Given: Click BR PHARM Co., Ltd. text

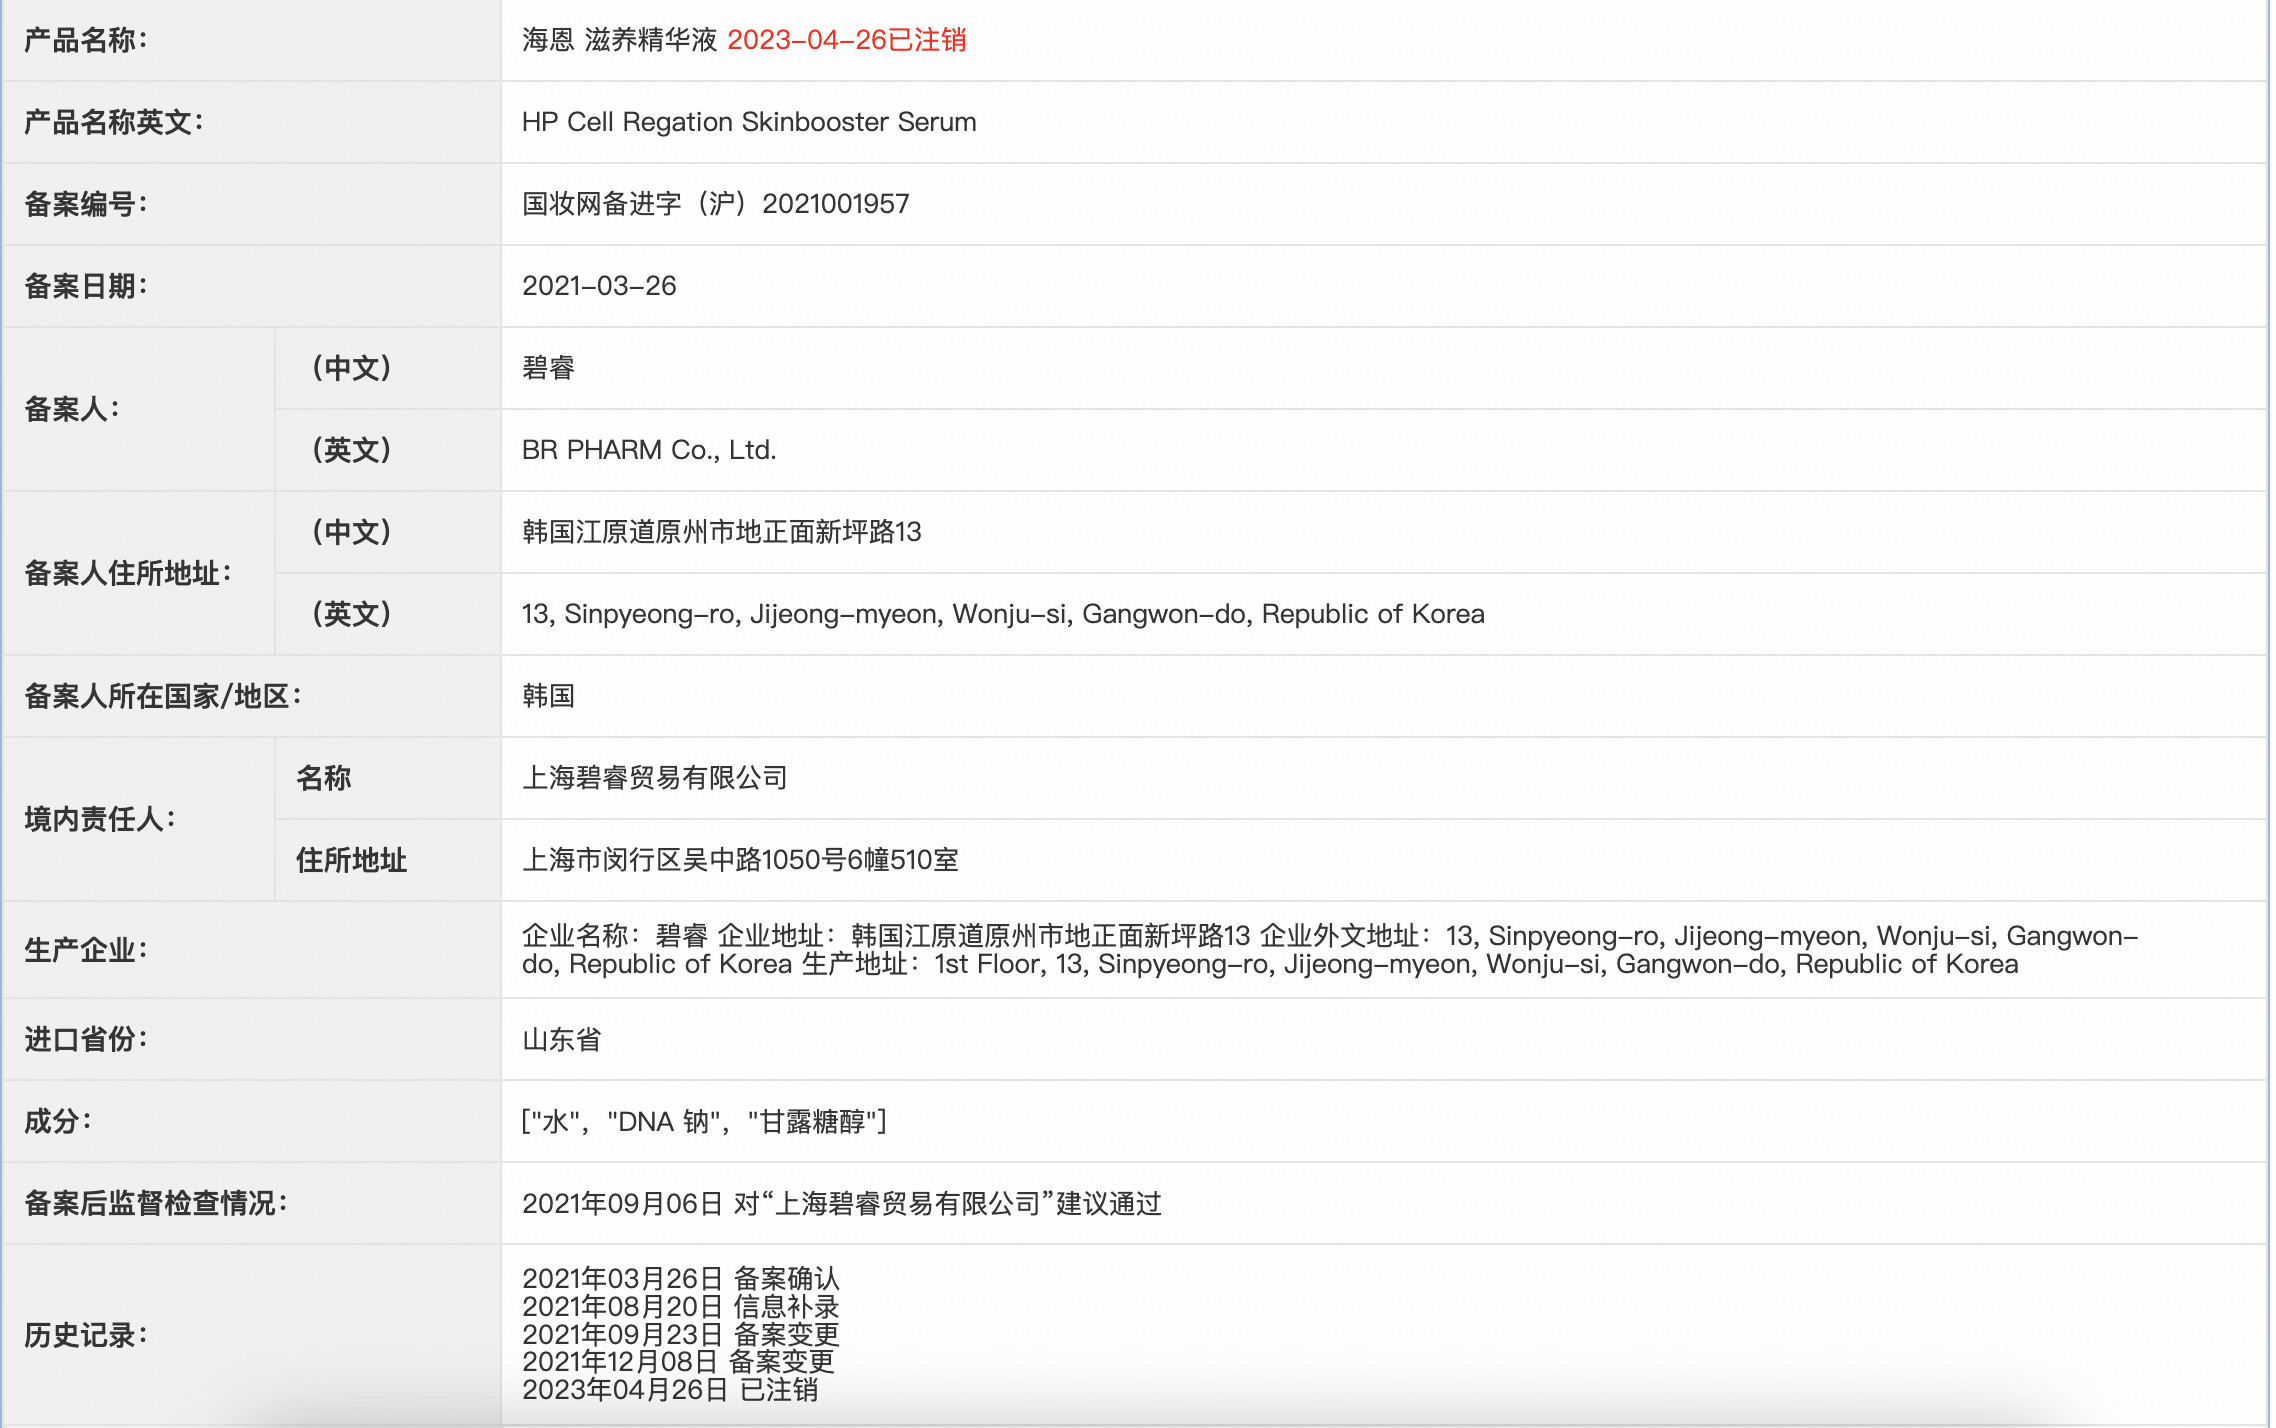Looking at the screenshot, I should (x=649, y=450).
